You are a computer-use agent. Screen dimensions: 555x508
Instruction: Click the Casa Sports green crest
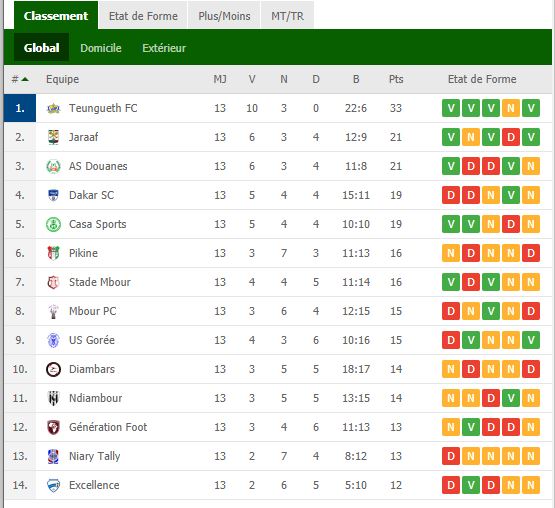[53, 224]
